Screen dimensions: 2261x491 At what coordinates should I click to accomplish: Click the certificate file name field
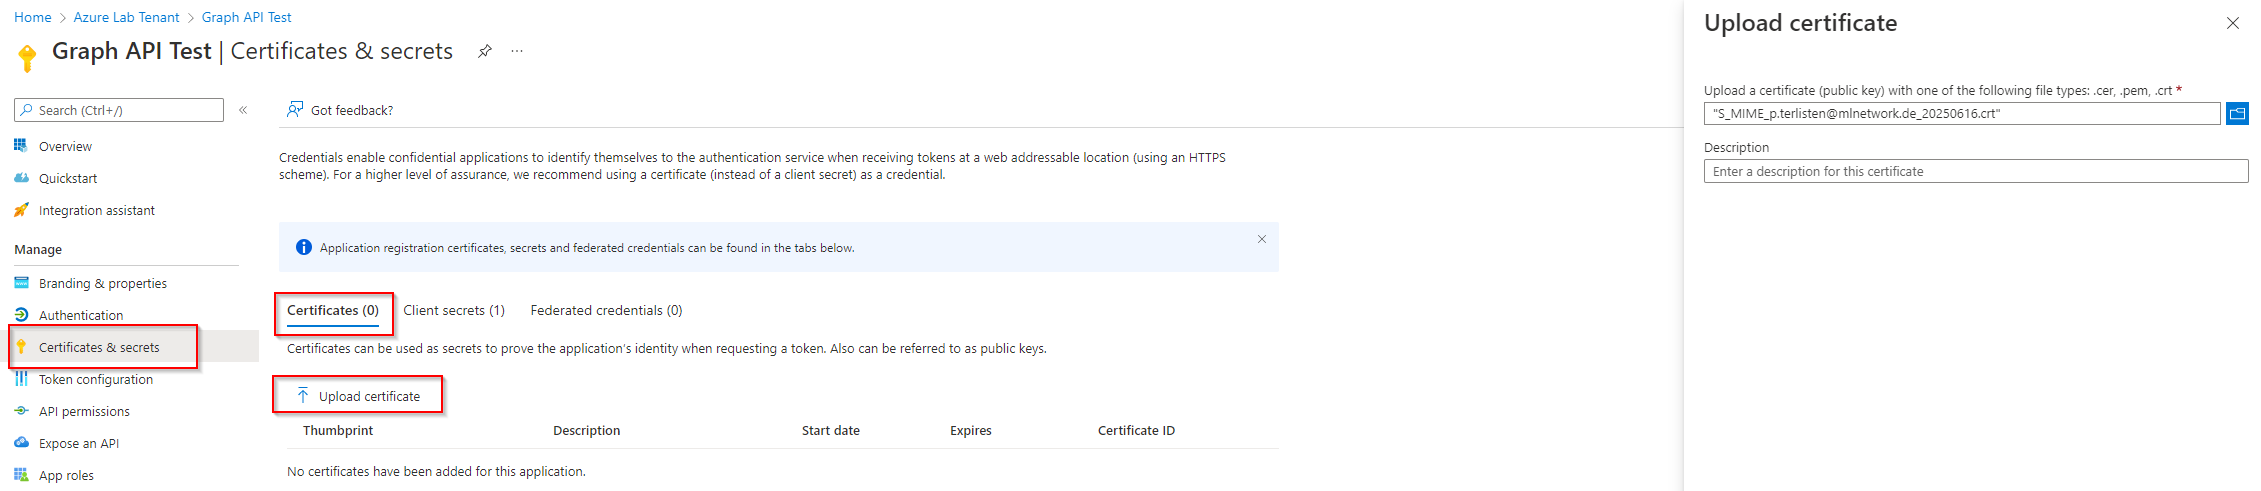pyautogui.click(x=1962, y=113)
